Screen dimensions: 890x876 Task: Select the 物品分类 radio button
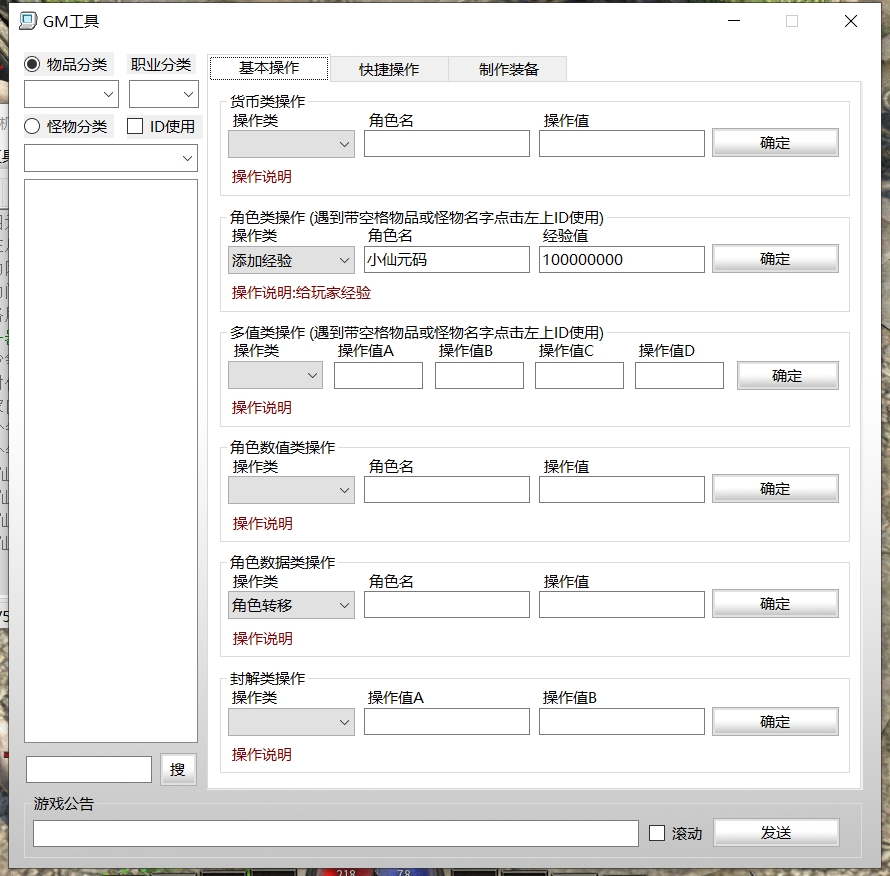click(32, 64)
